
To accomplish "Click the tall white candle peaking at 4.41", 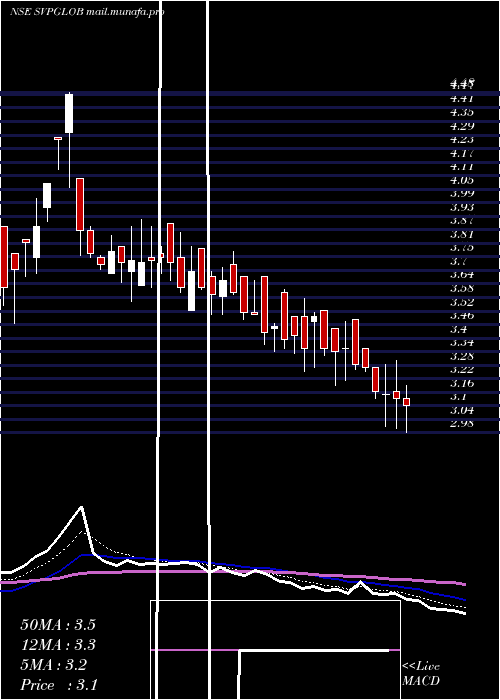I will (69, 113).
